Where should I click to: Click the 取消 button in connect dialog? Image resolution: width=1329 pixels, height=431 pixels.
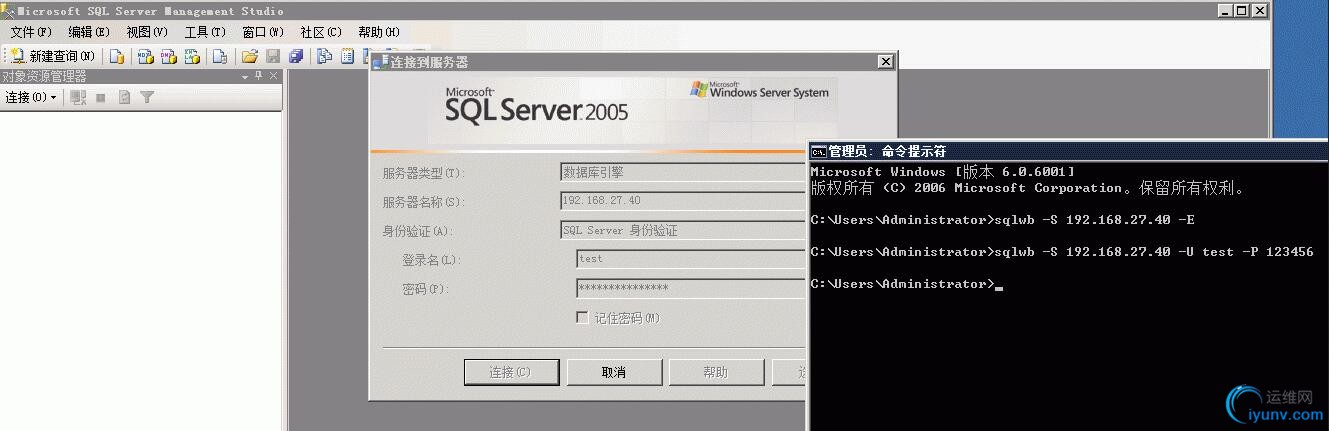(614, 372)
